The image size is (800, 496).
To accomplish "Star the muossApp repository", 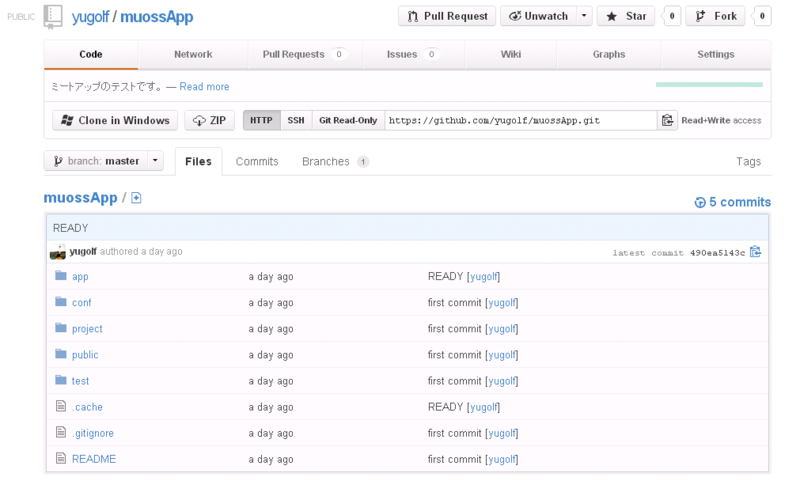I will 626,16.
